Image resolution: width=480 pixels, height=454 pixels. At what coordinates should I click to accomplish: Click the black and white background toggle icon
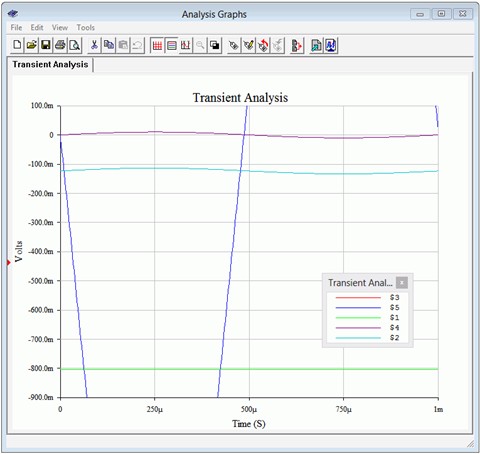pyautogui.click(x=215, y=45)
